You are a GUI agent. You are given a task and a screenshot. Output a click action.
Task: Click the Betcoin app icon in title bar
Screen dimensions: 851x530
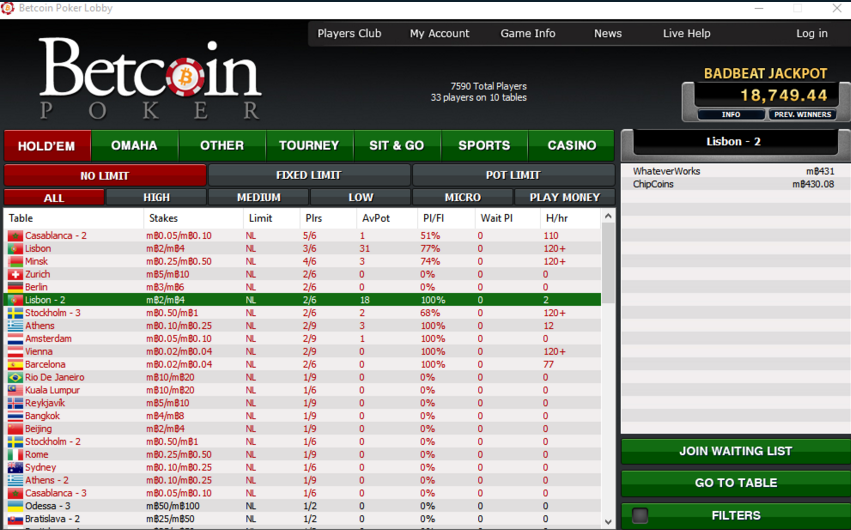coord(8,8)
